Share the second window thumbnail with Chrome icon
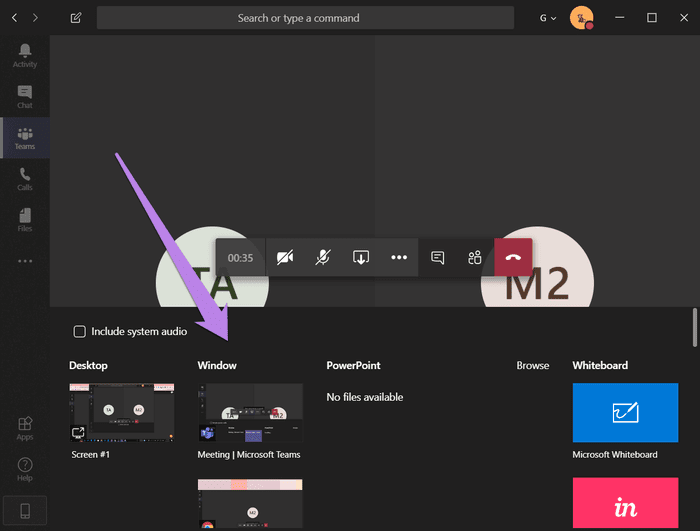Image resolution: width=700 pixels, height=531 pixels. pyautogui.click(x=250, y=504)
